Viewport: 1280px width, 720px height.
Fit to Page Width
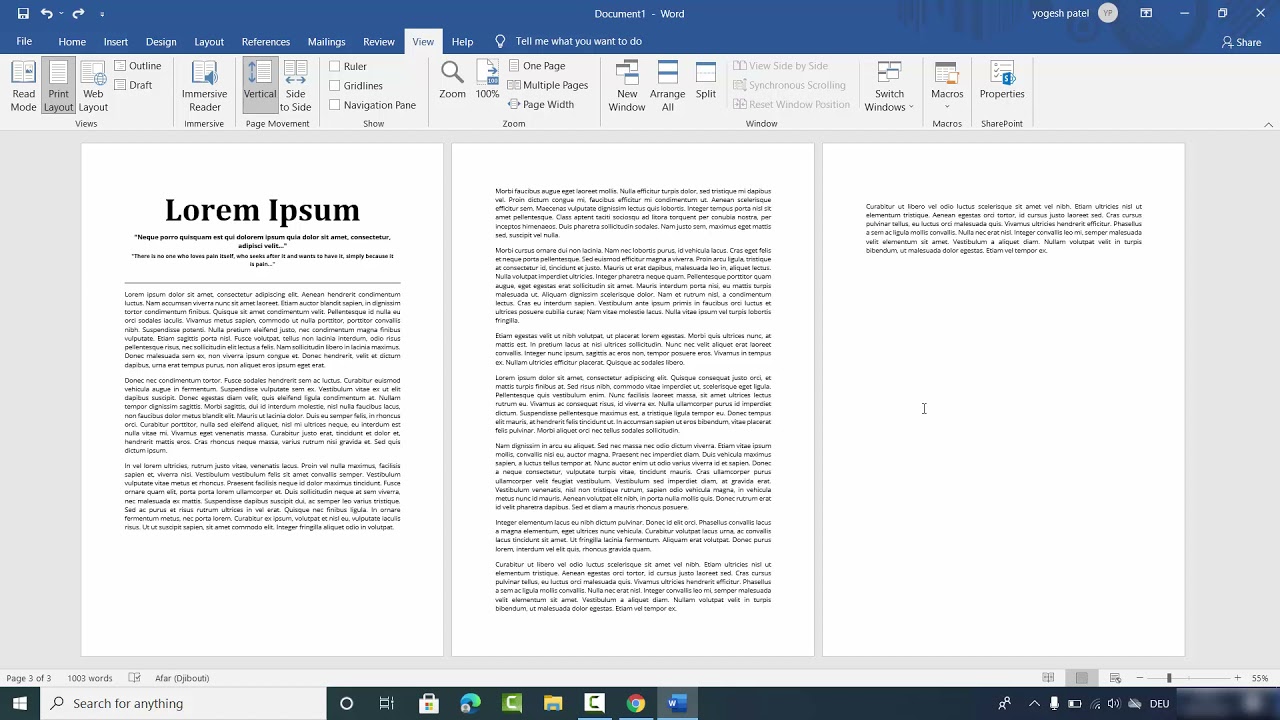coord(541,104)
